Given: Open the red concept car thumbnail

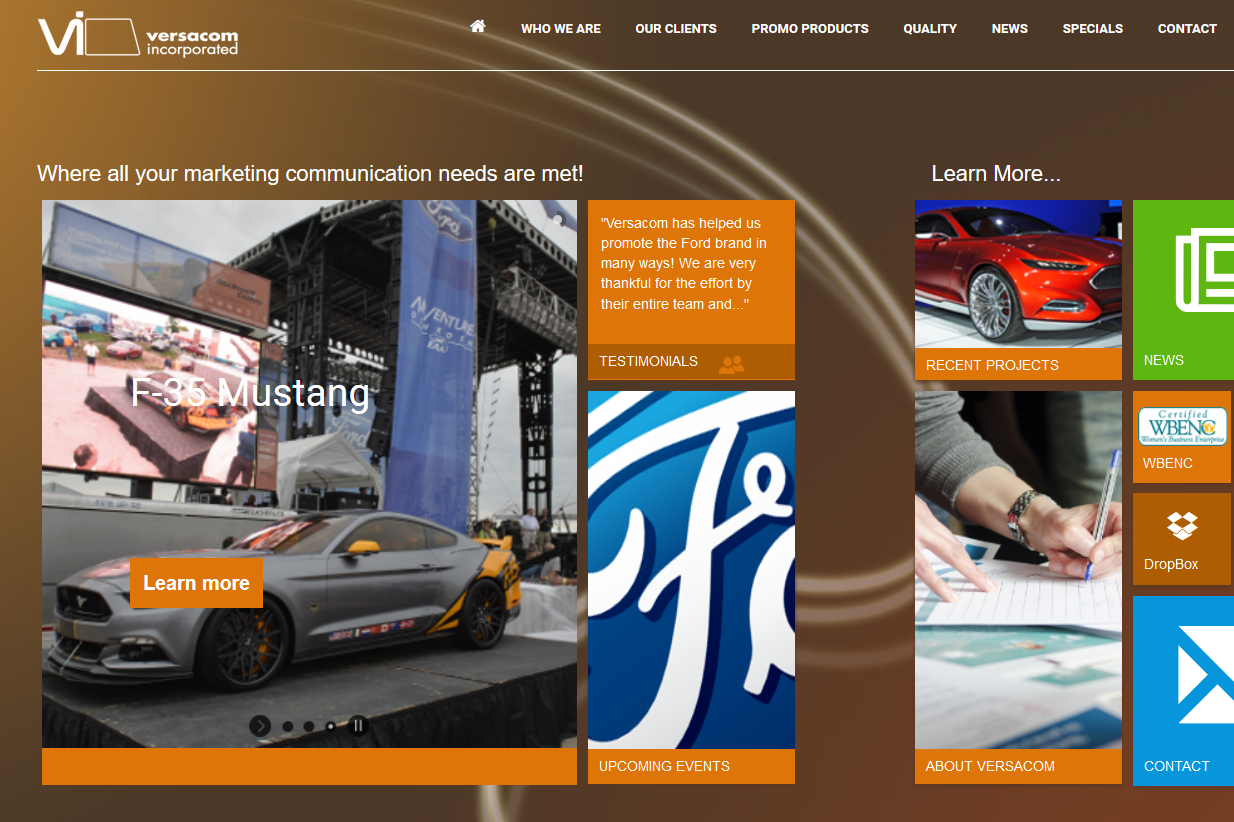Looking at the screenshot, I should coord(1018,274).
